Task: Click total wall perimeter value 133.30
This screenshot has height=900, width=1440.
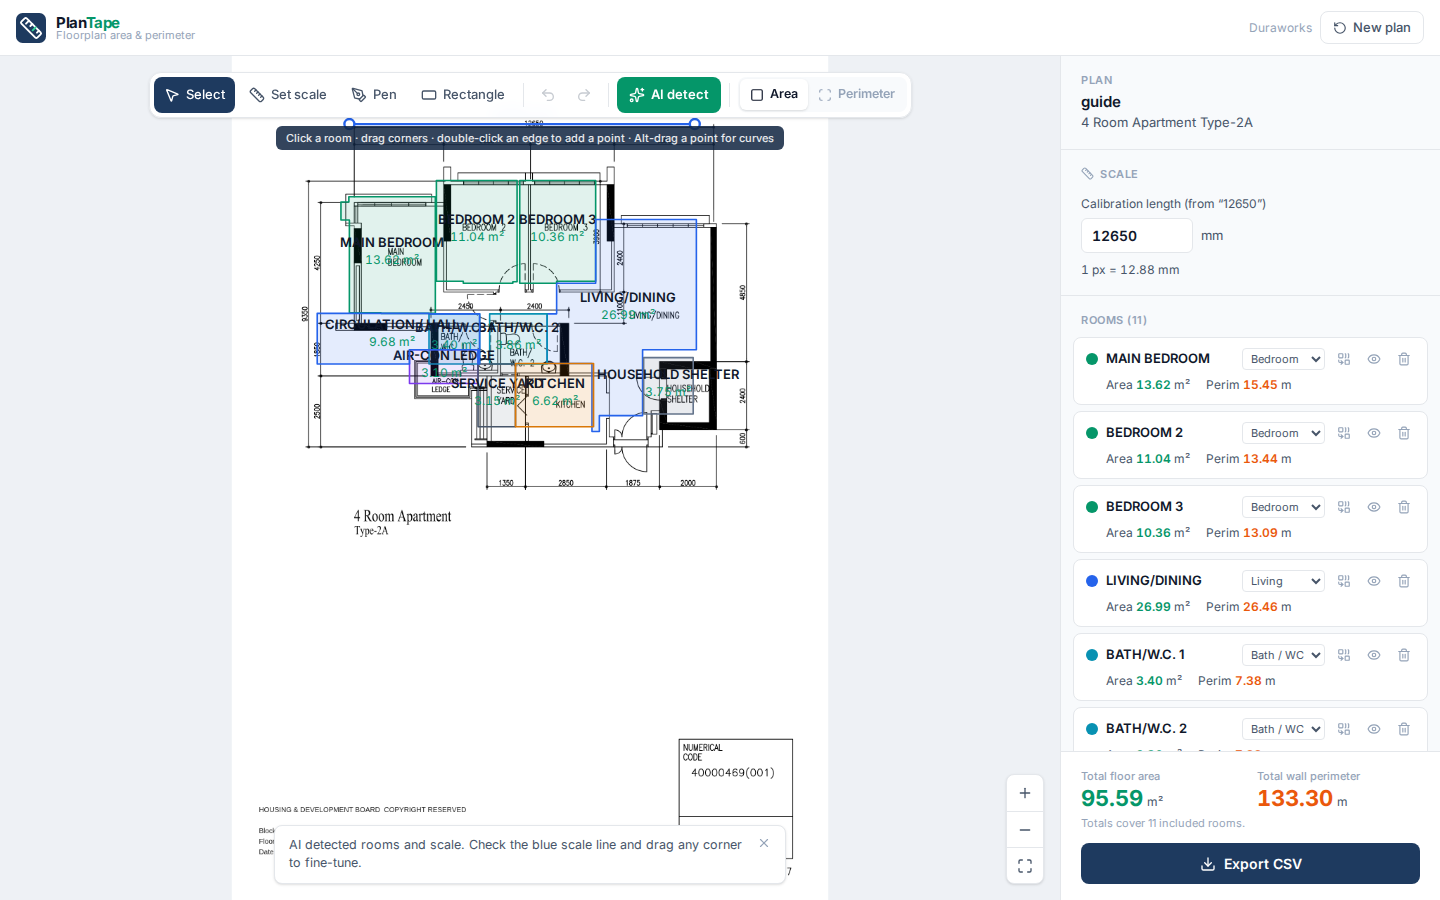Action: [x=1295, y=798]
